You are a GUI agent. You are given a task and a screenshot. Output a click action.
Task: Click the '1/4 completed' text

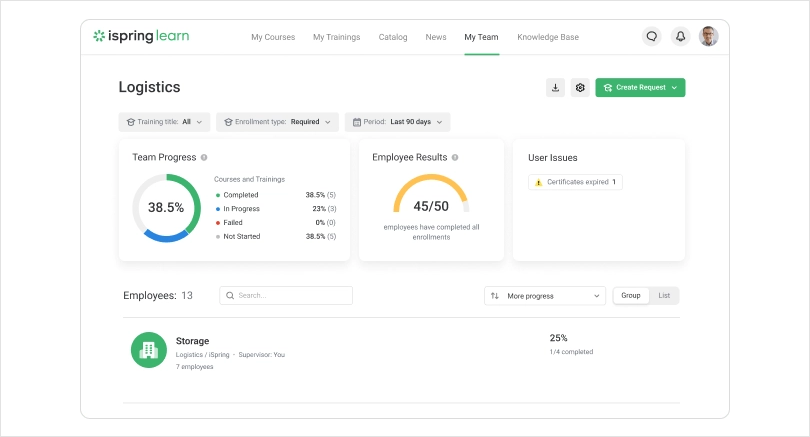pyautogui.click(x=571, y=352)
